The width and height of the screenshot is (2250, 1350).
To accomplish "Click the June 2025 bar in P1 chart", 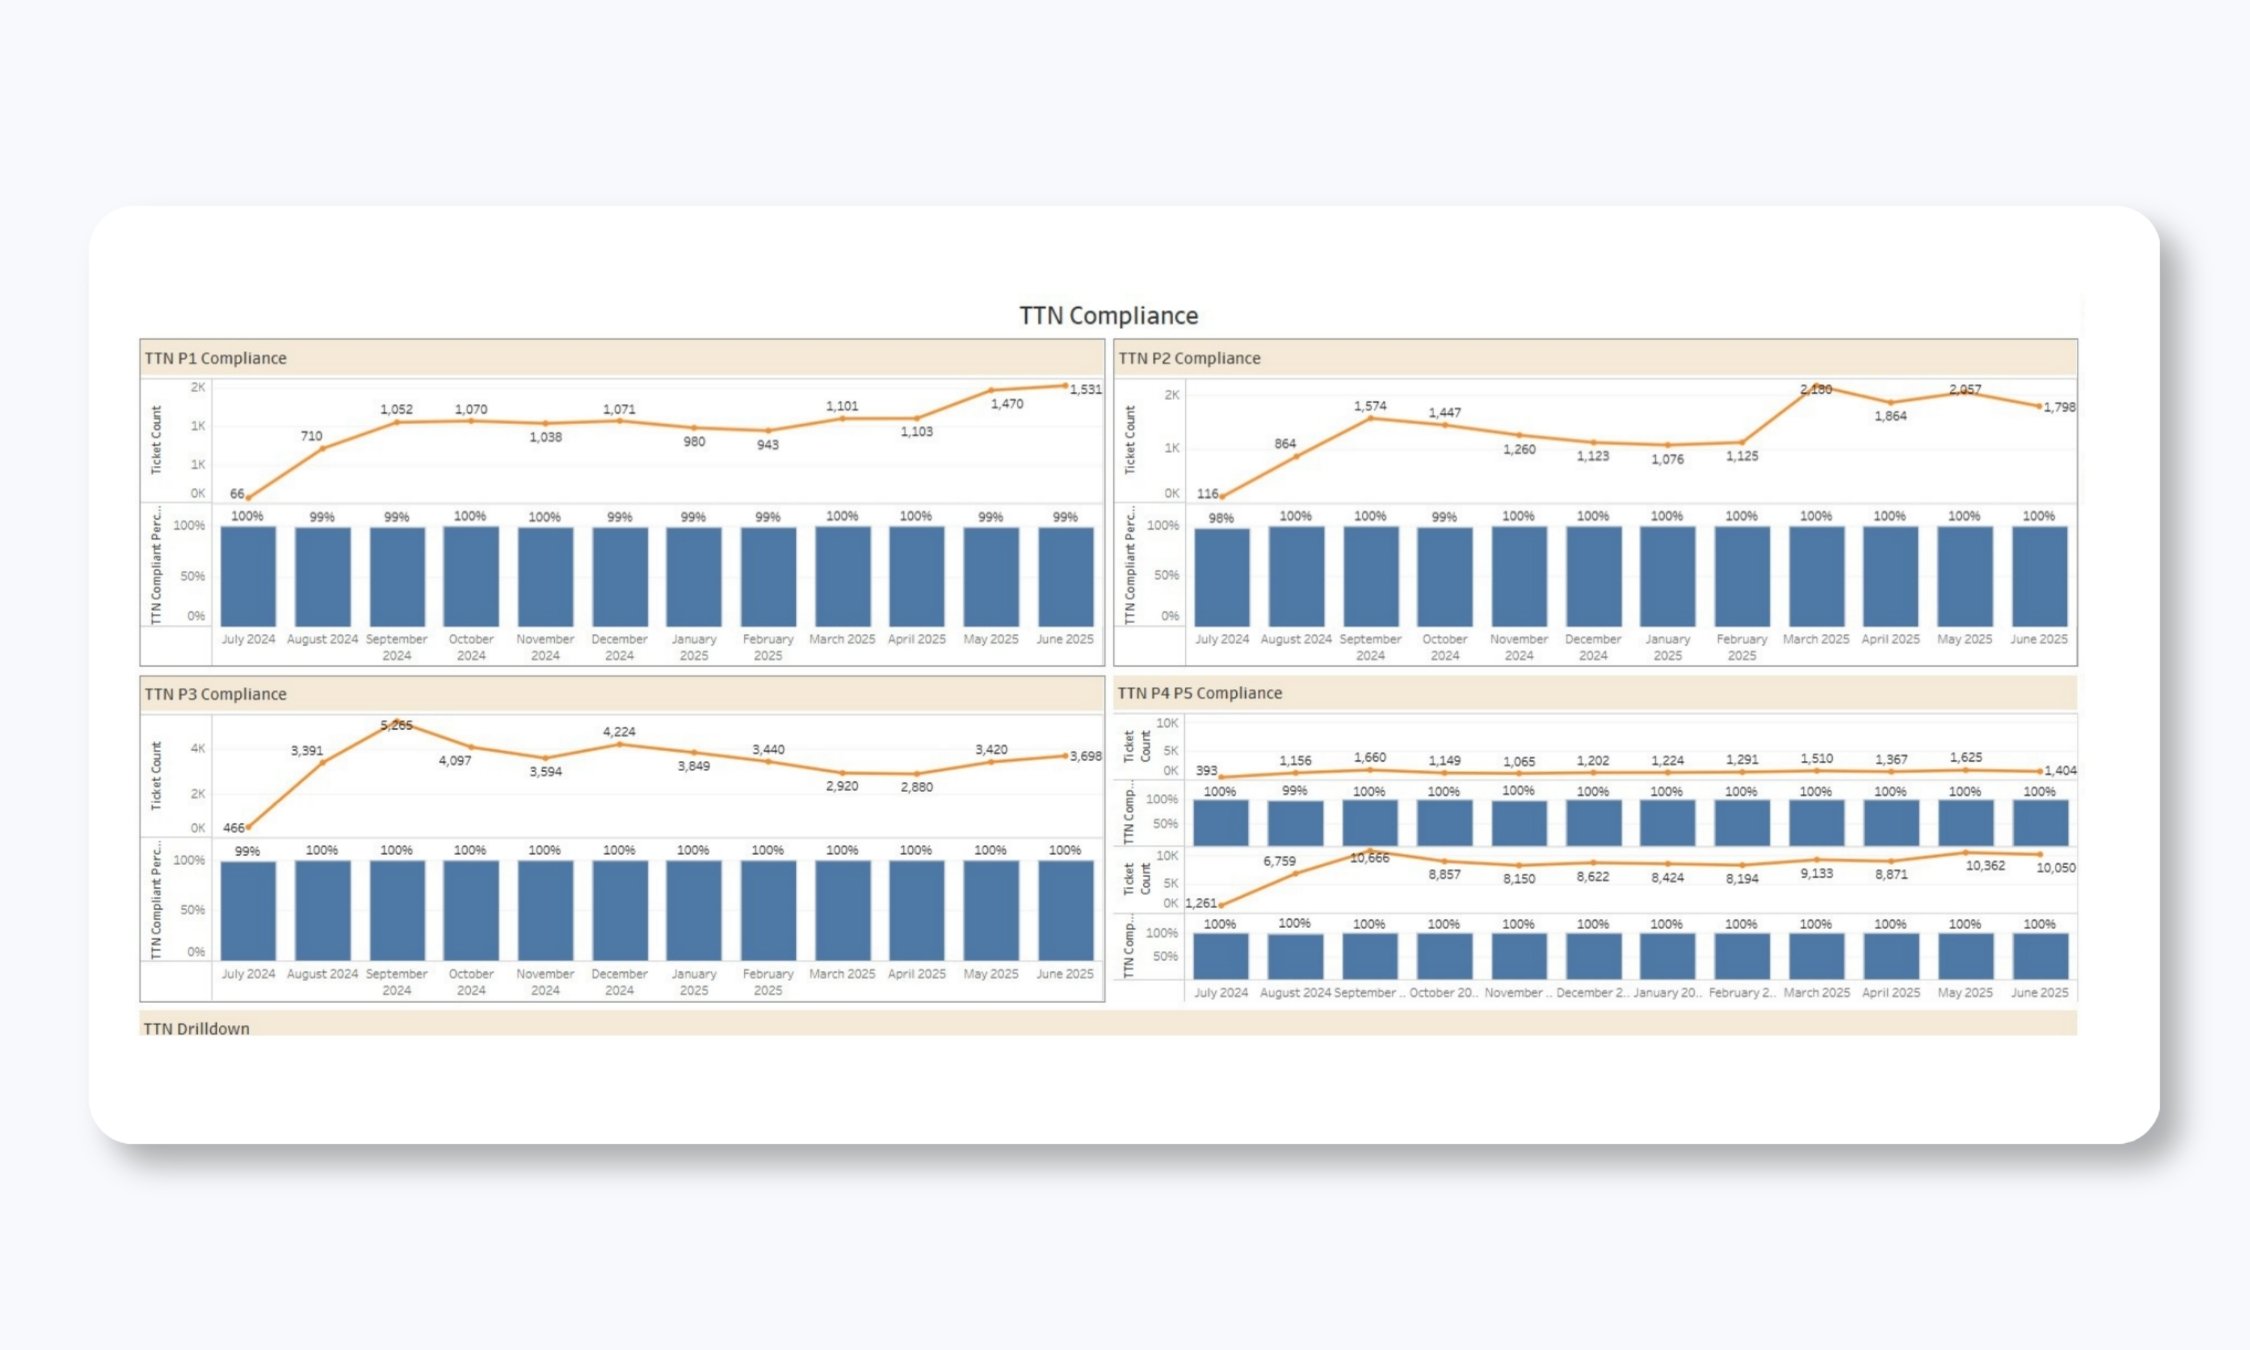I will [x=1065, y=577].
